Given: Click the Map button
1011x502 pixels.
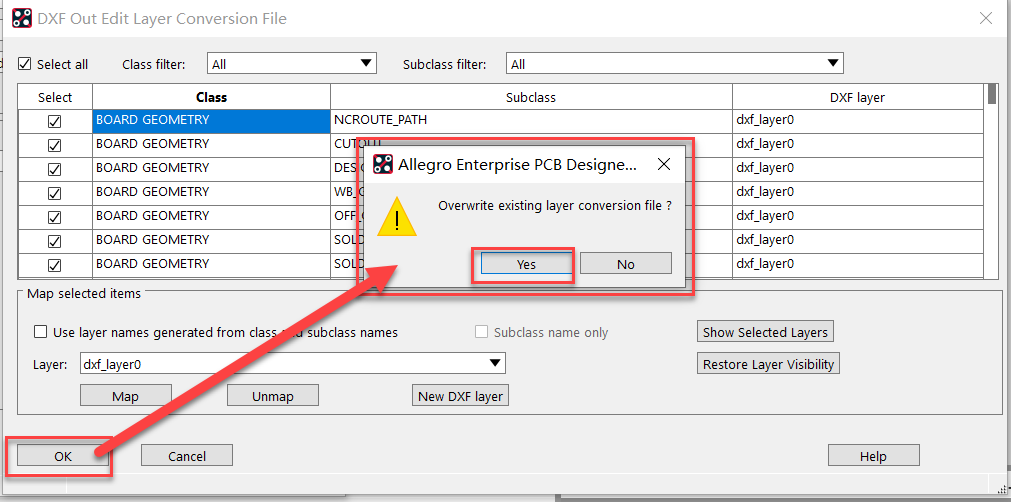Looking at the screenshot, I should coord(125,396).
